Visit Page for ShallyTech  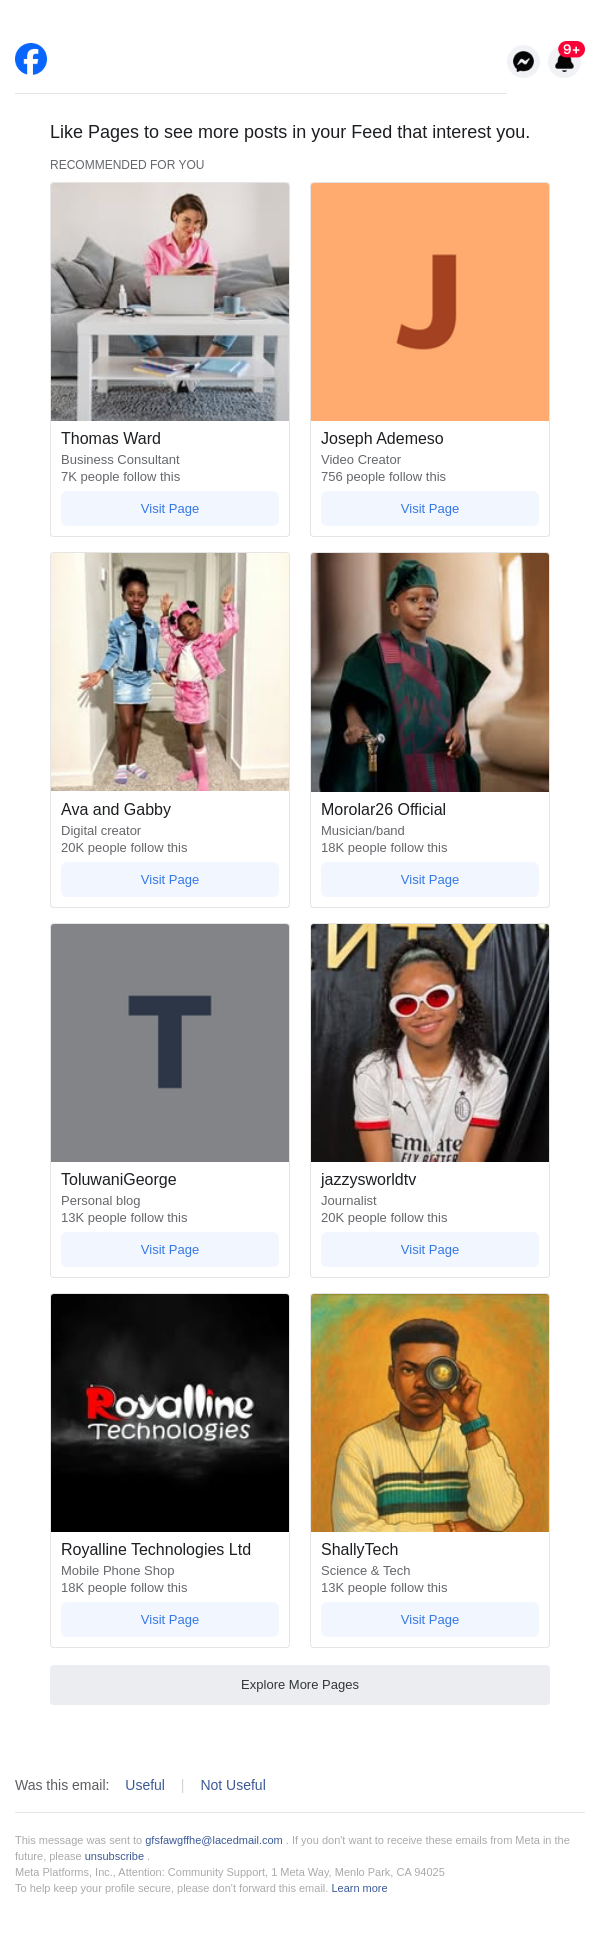click(430, 1620)
